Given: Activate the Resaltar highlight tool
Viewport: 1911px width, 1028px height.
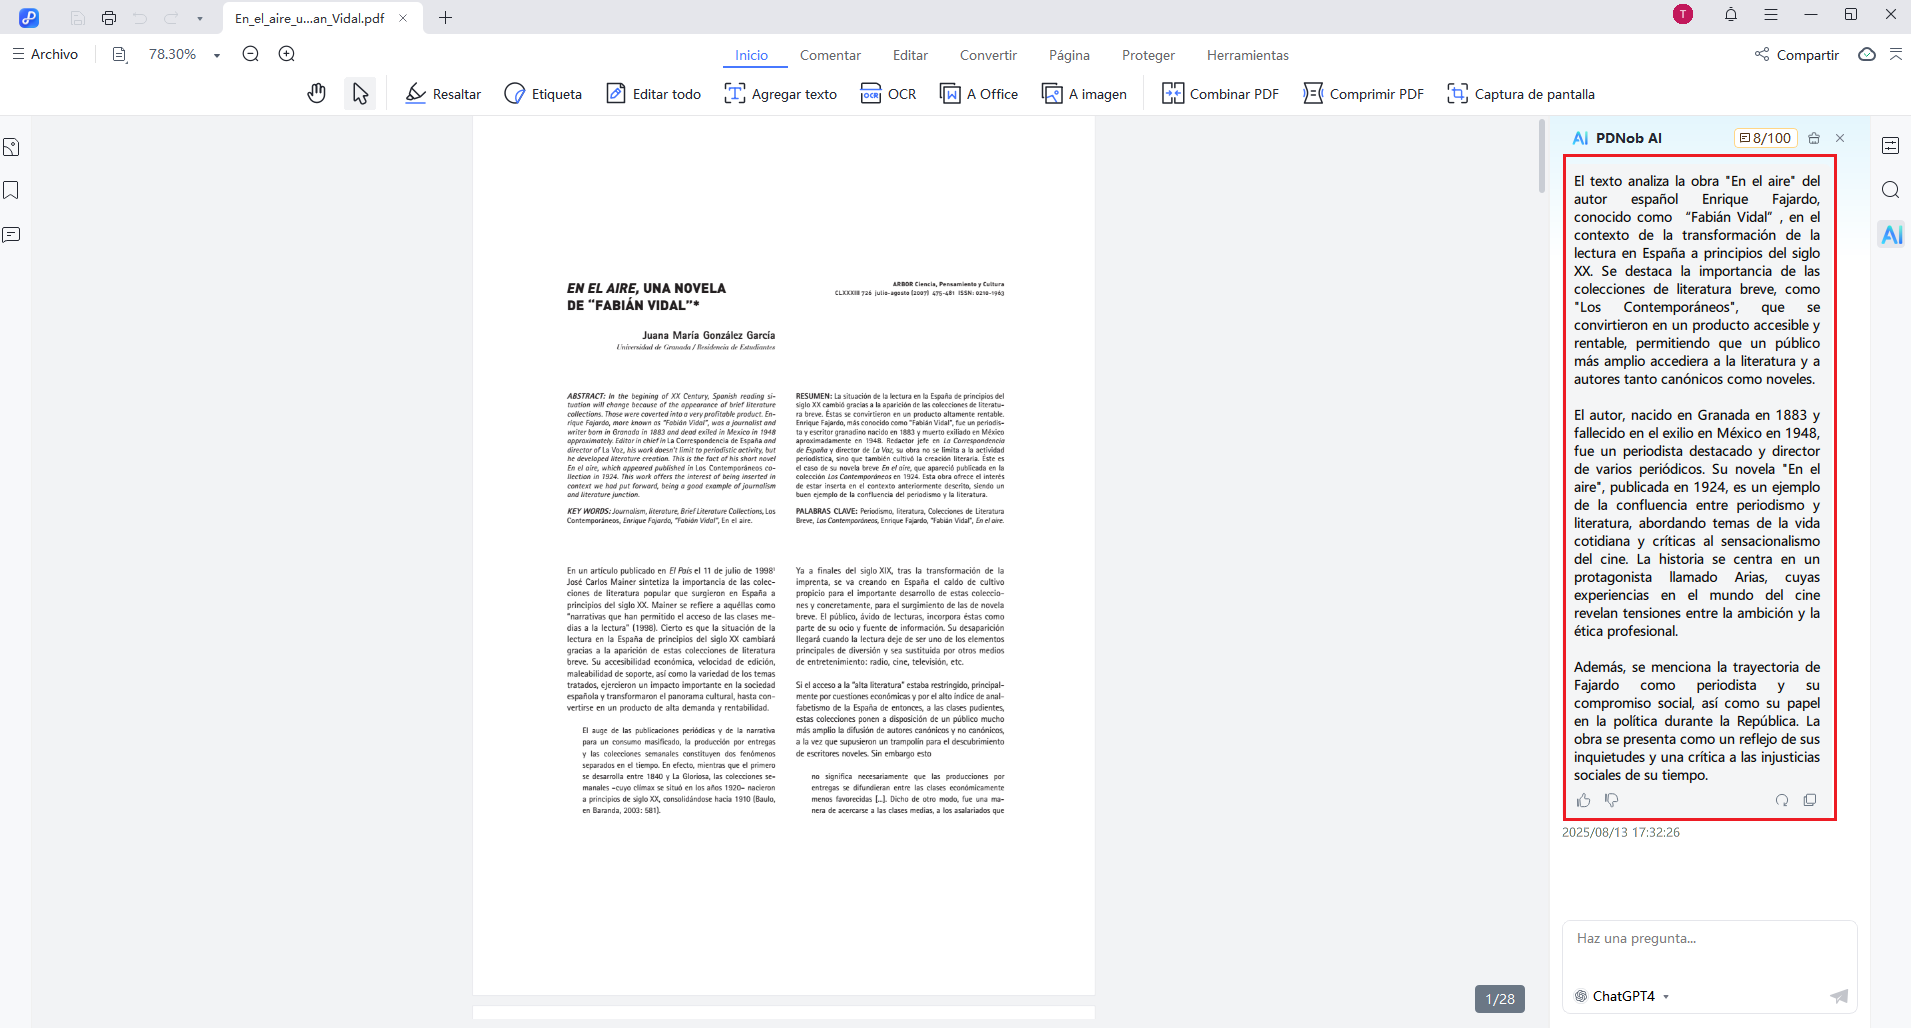Looking at the screenshot, I should pyautogui.click(x=443, y=94).
